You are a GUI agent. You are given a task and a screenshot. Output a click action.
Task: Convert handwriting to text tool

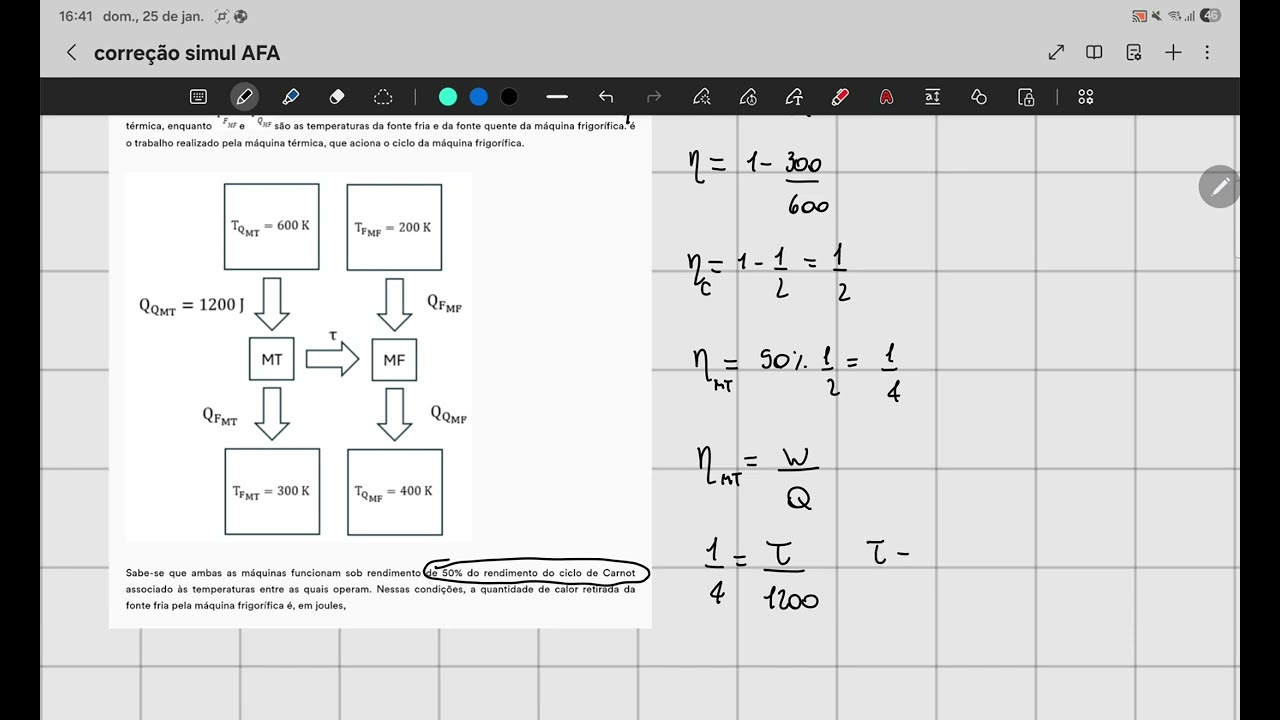(794, 97)
